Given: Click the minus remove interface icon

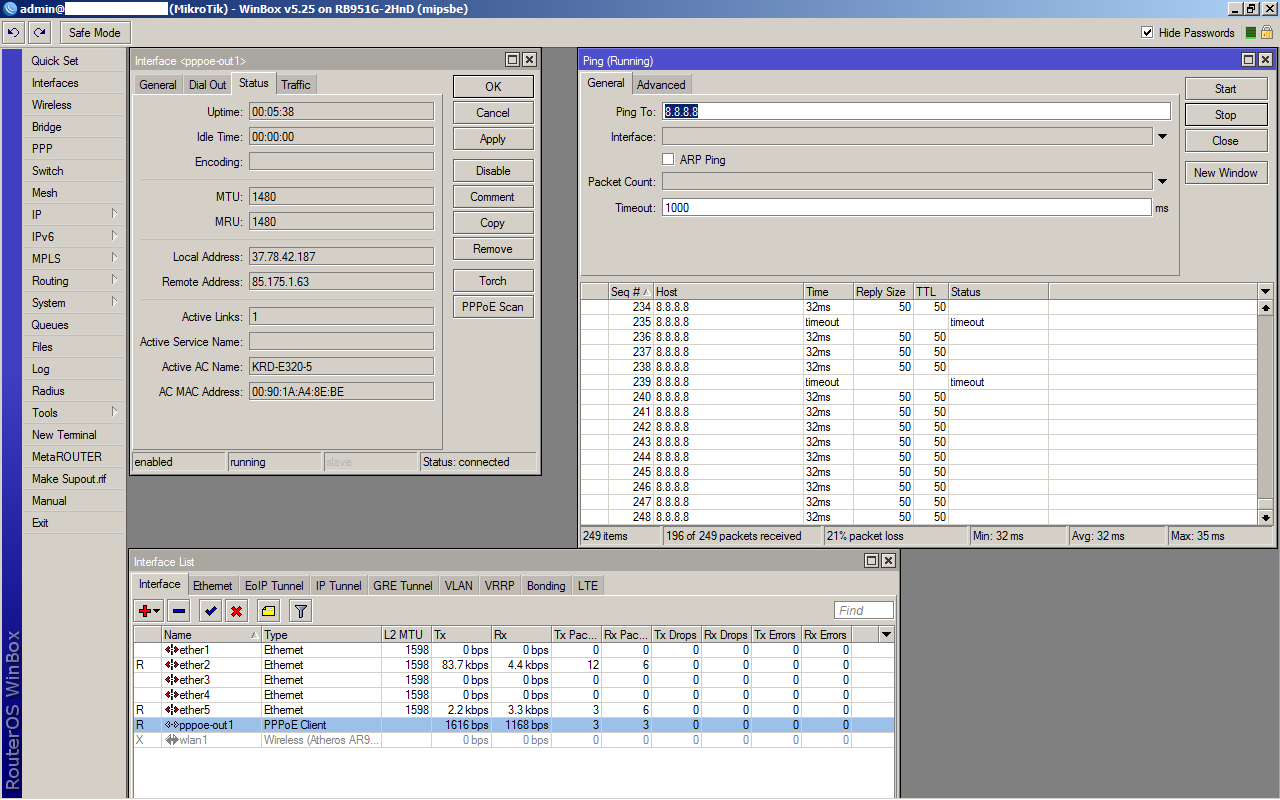Looking at the screenshot, I should click(179, 610).
